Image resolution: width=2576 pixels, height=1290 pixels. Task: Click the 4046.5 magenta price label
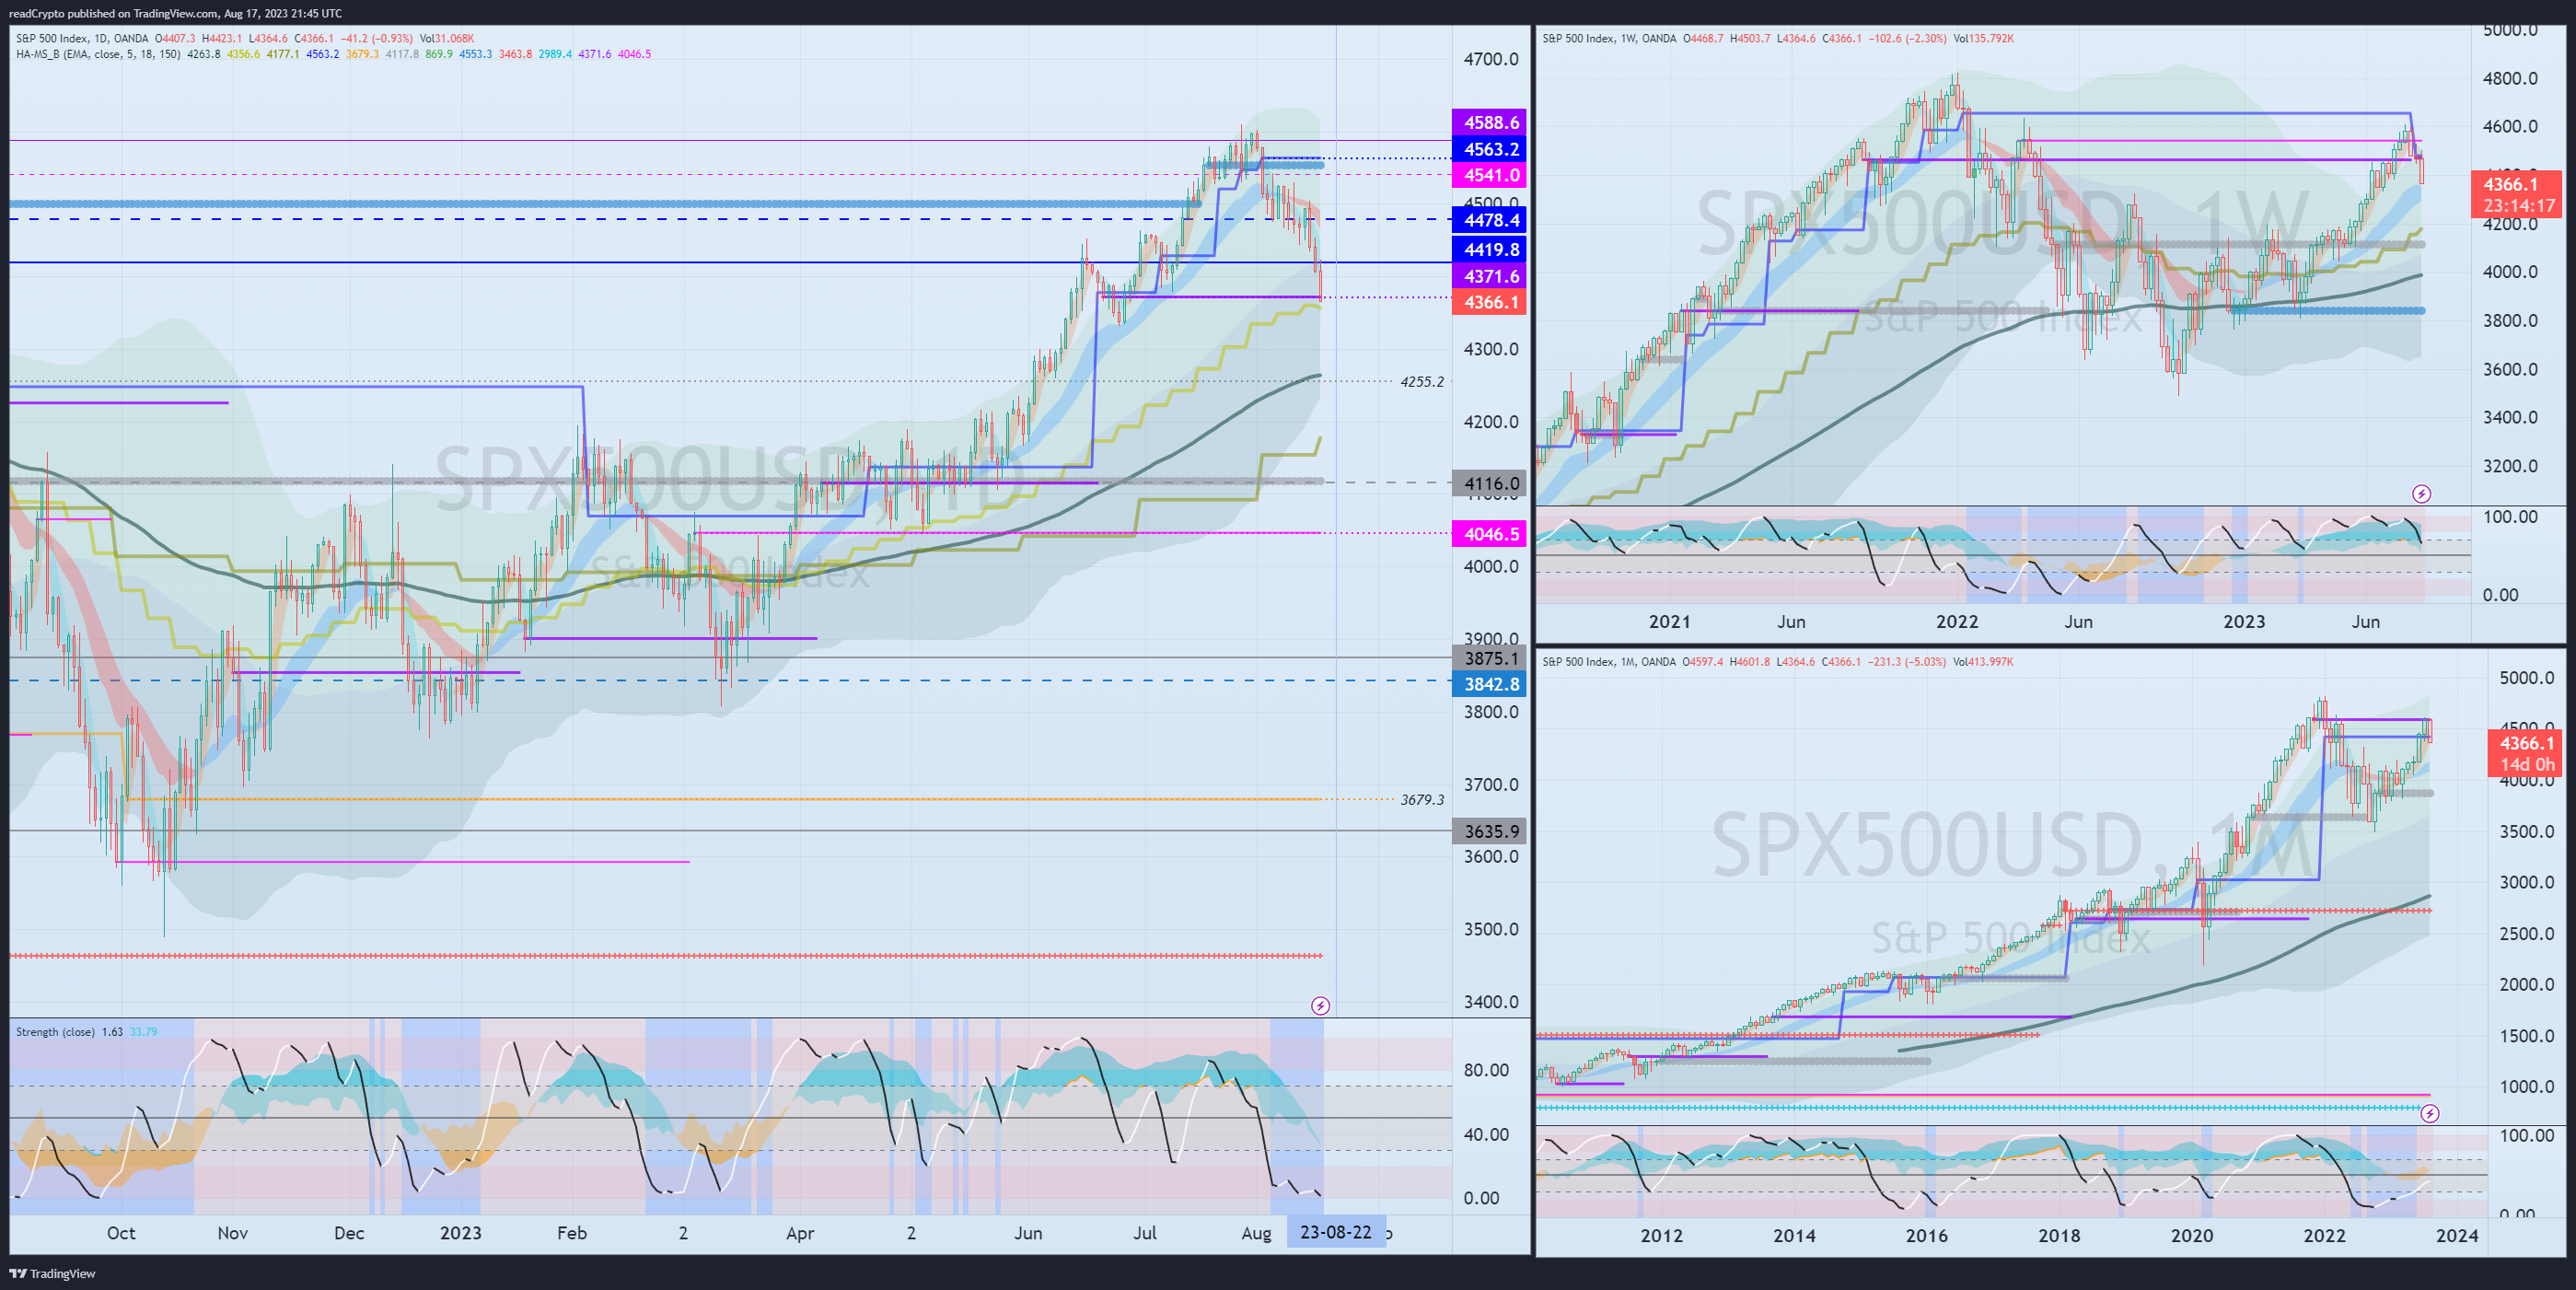(x=1489, y=533)
